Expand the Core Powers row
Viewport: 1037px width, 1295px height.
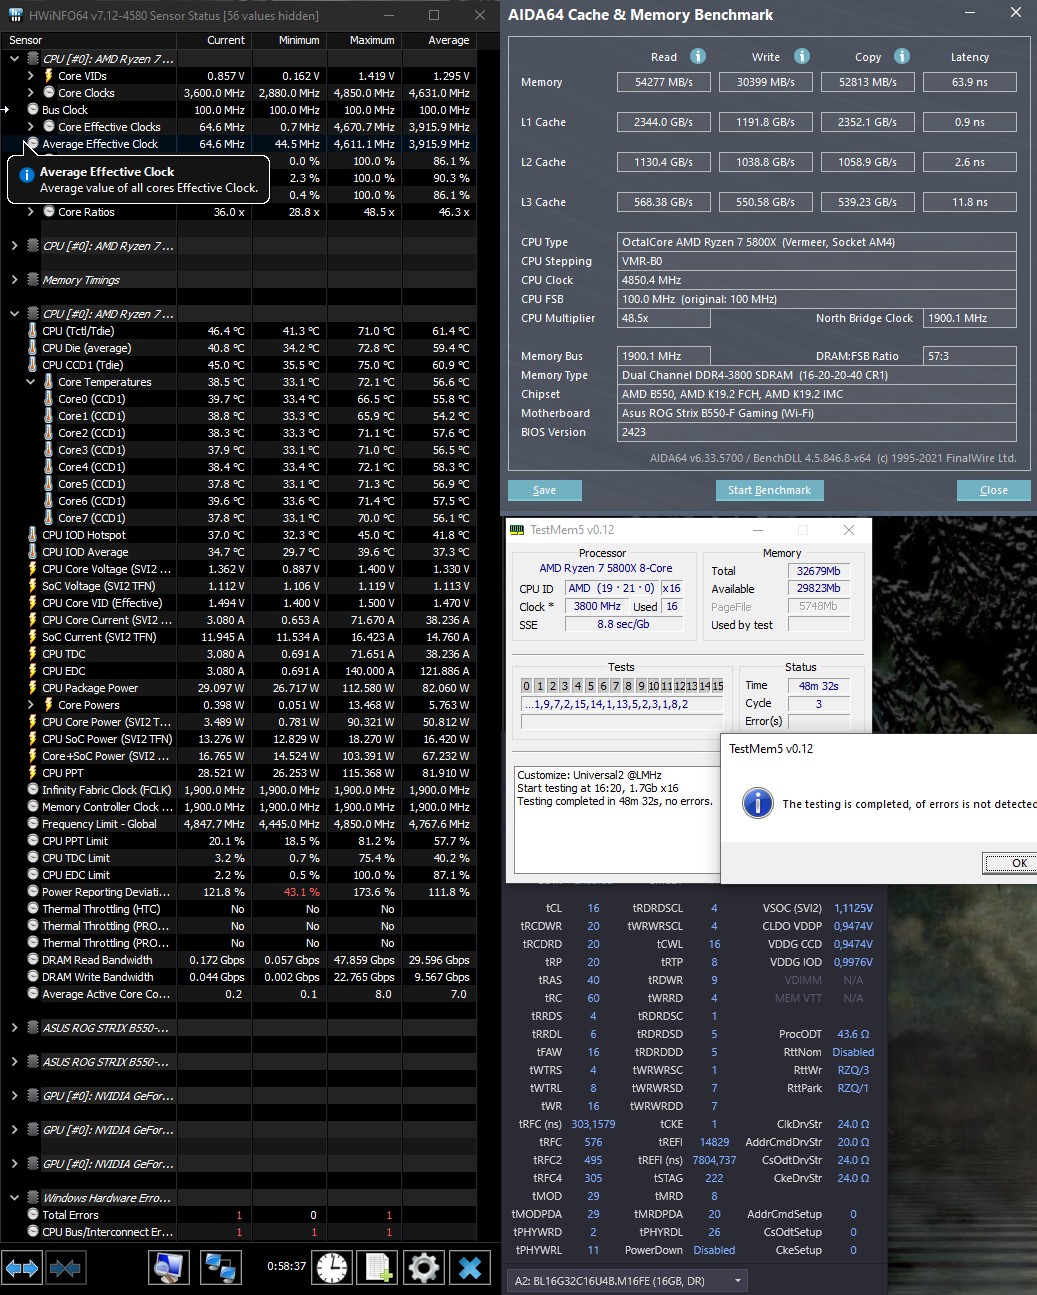coord(30,705)
